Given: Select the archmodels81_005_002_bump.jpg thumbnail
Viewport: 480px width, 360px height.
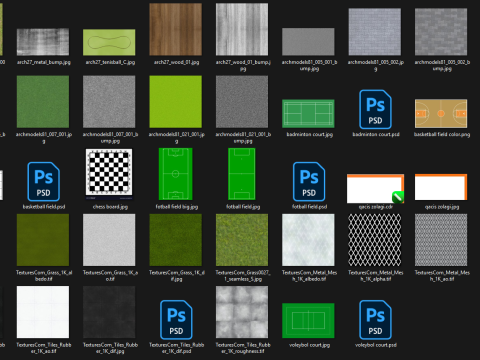Looking at the screenshot, I should (x=441, y=32).
